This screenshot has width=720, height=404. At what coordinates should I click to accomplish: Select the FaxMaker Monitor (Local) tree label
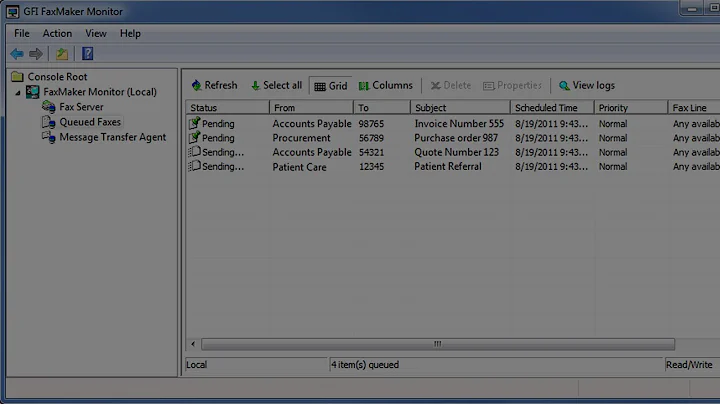click(x=100, y=92)
